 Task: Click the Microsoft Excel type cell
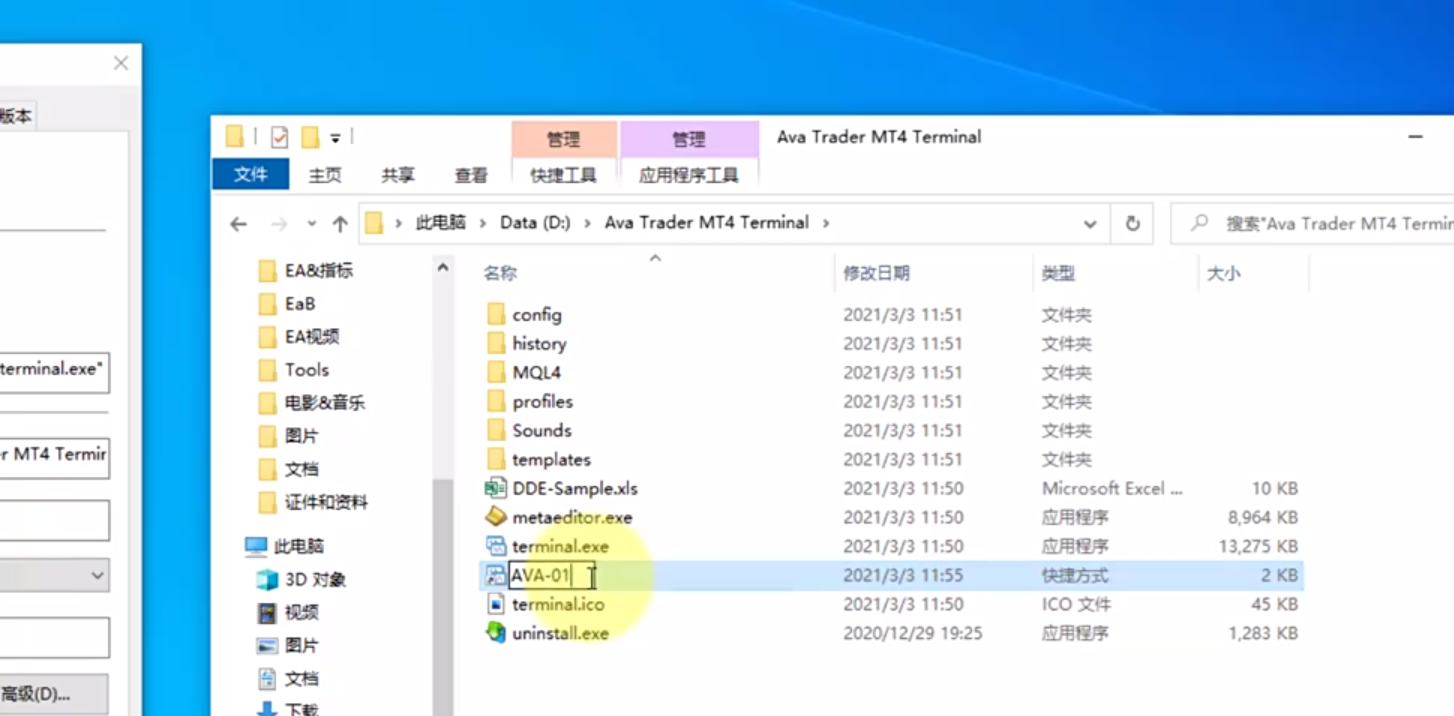click(1113, 488)
